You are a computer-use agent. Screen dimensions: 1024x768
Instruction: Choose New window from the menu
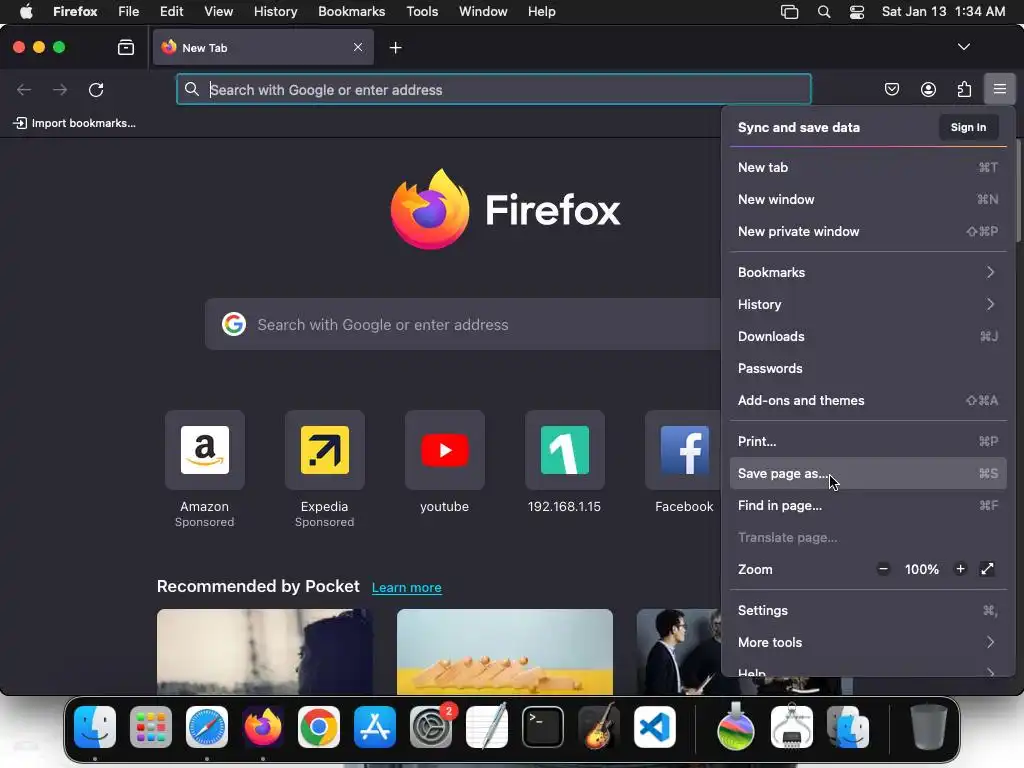(868, 199)
